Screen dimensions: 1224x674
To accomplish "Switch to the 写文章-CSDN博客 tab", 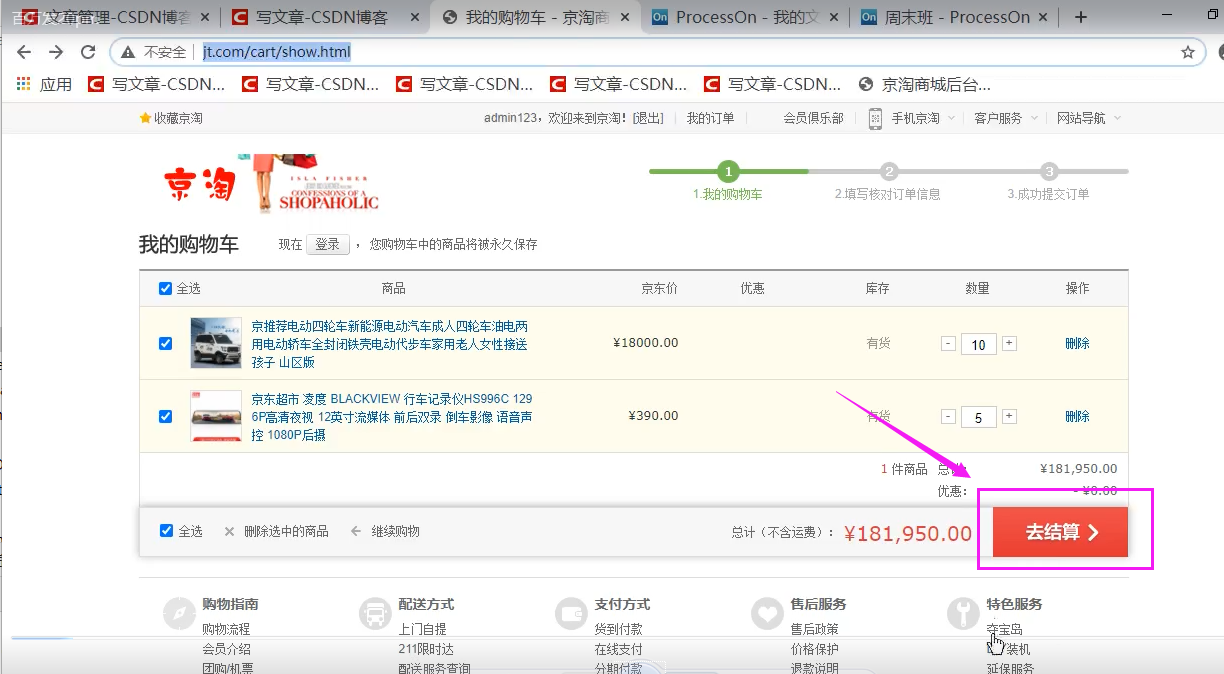I will tap(325, 17).
